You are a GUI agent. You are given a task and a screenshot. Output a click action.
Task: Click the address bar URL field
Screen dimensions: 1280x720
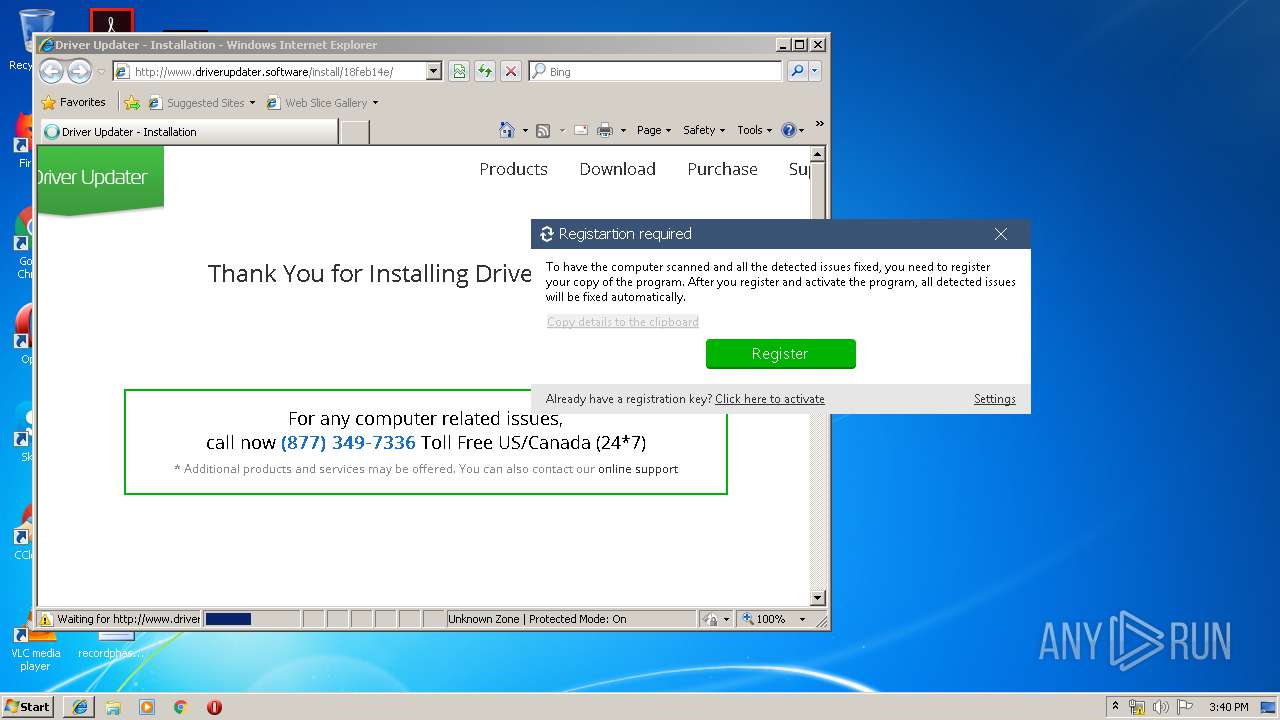point(270,71)
